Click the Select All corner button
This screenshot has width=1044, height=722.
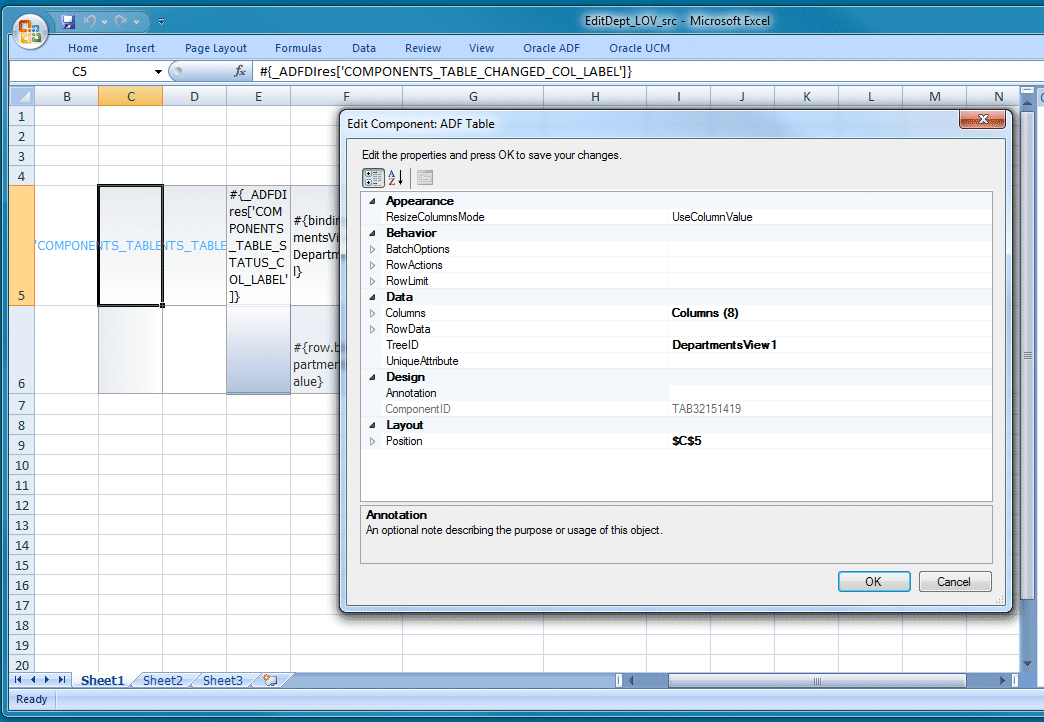pos(22,97)
